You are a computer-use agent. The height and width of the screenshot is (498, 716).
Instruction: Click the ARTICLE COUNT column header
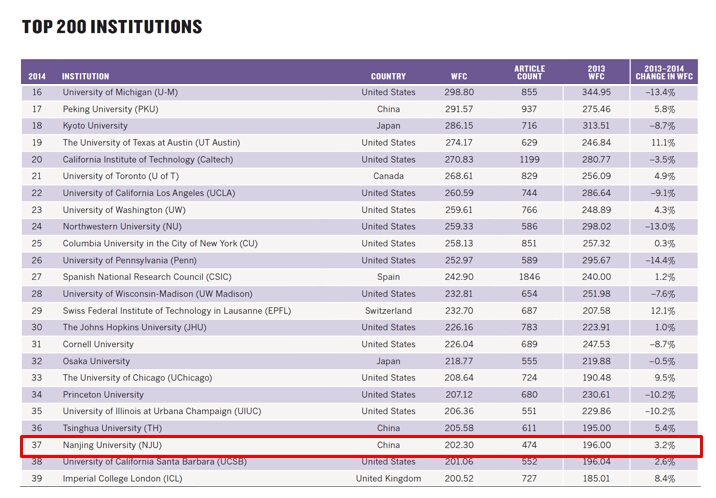pyautogui.click(x=529, y=72)
